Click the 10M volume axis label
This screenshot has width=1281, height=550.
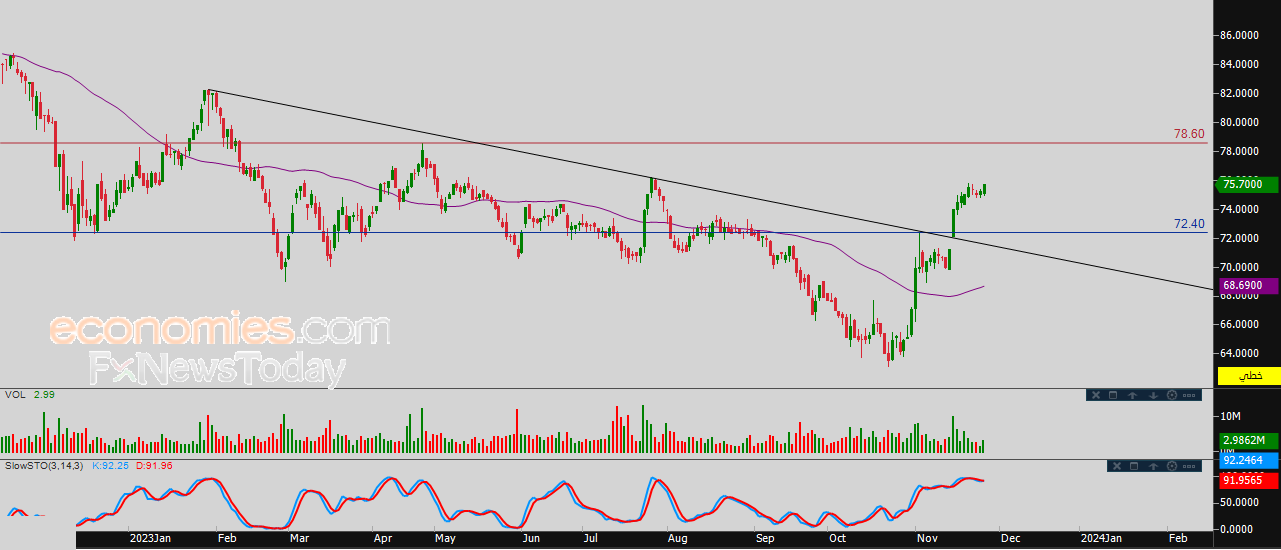coord(1230,416)
